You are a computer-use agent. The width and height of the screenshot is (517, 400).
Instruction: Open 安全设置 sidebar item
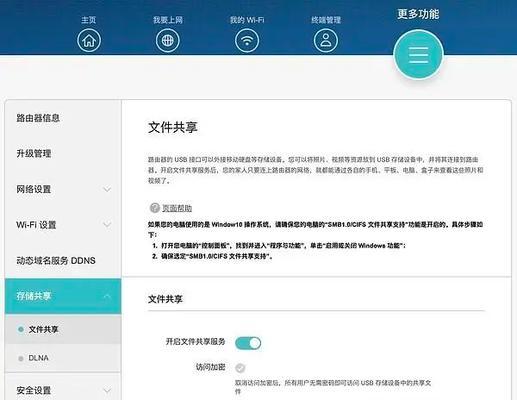[x=63, y=390]
